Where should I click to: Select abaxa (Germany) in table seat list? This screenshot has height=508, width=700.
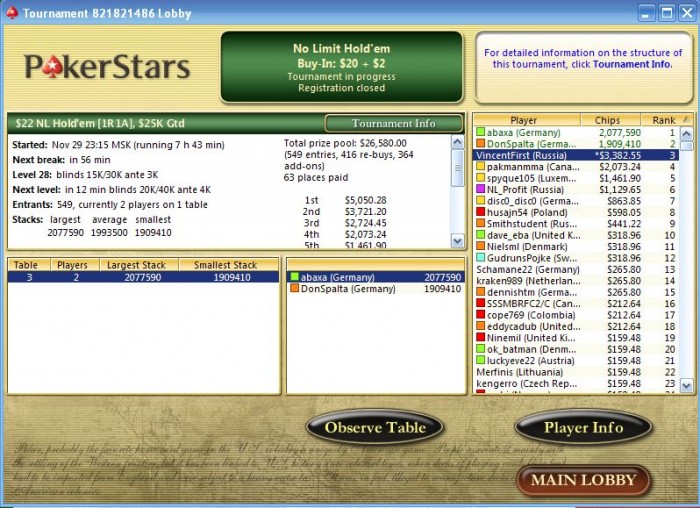click(x=375, y=277)
